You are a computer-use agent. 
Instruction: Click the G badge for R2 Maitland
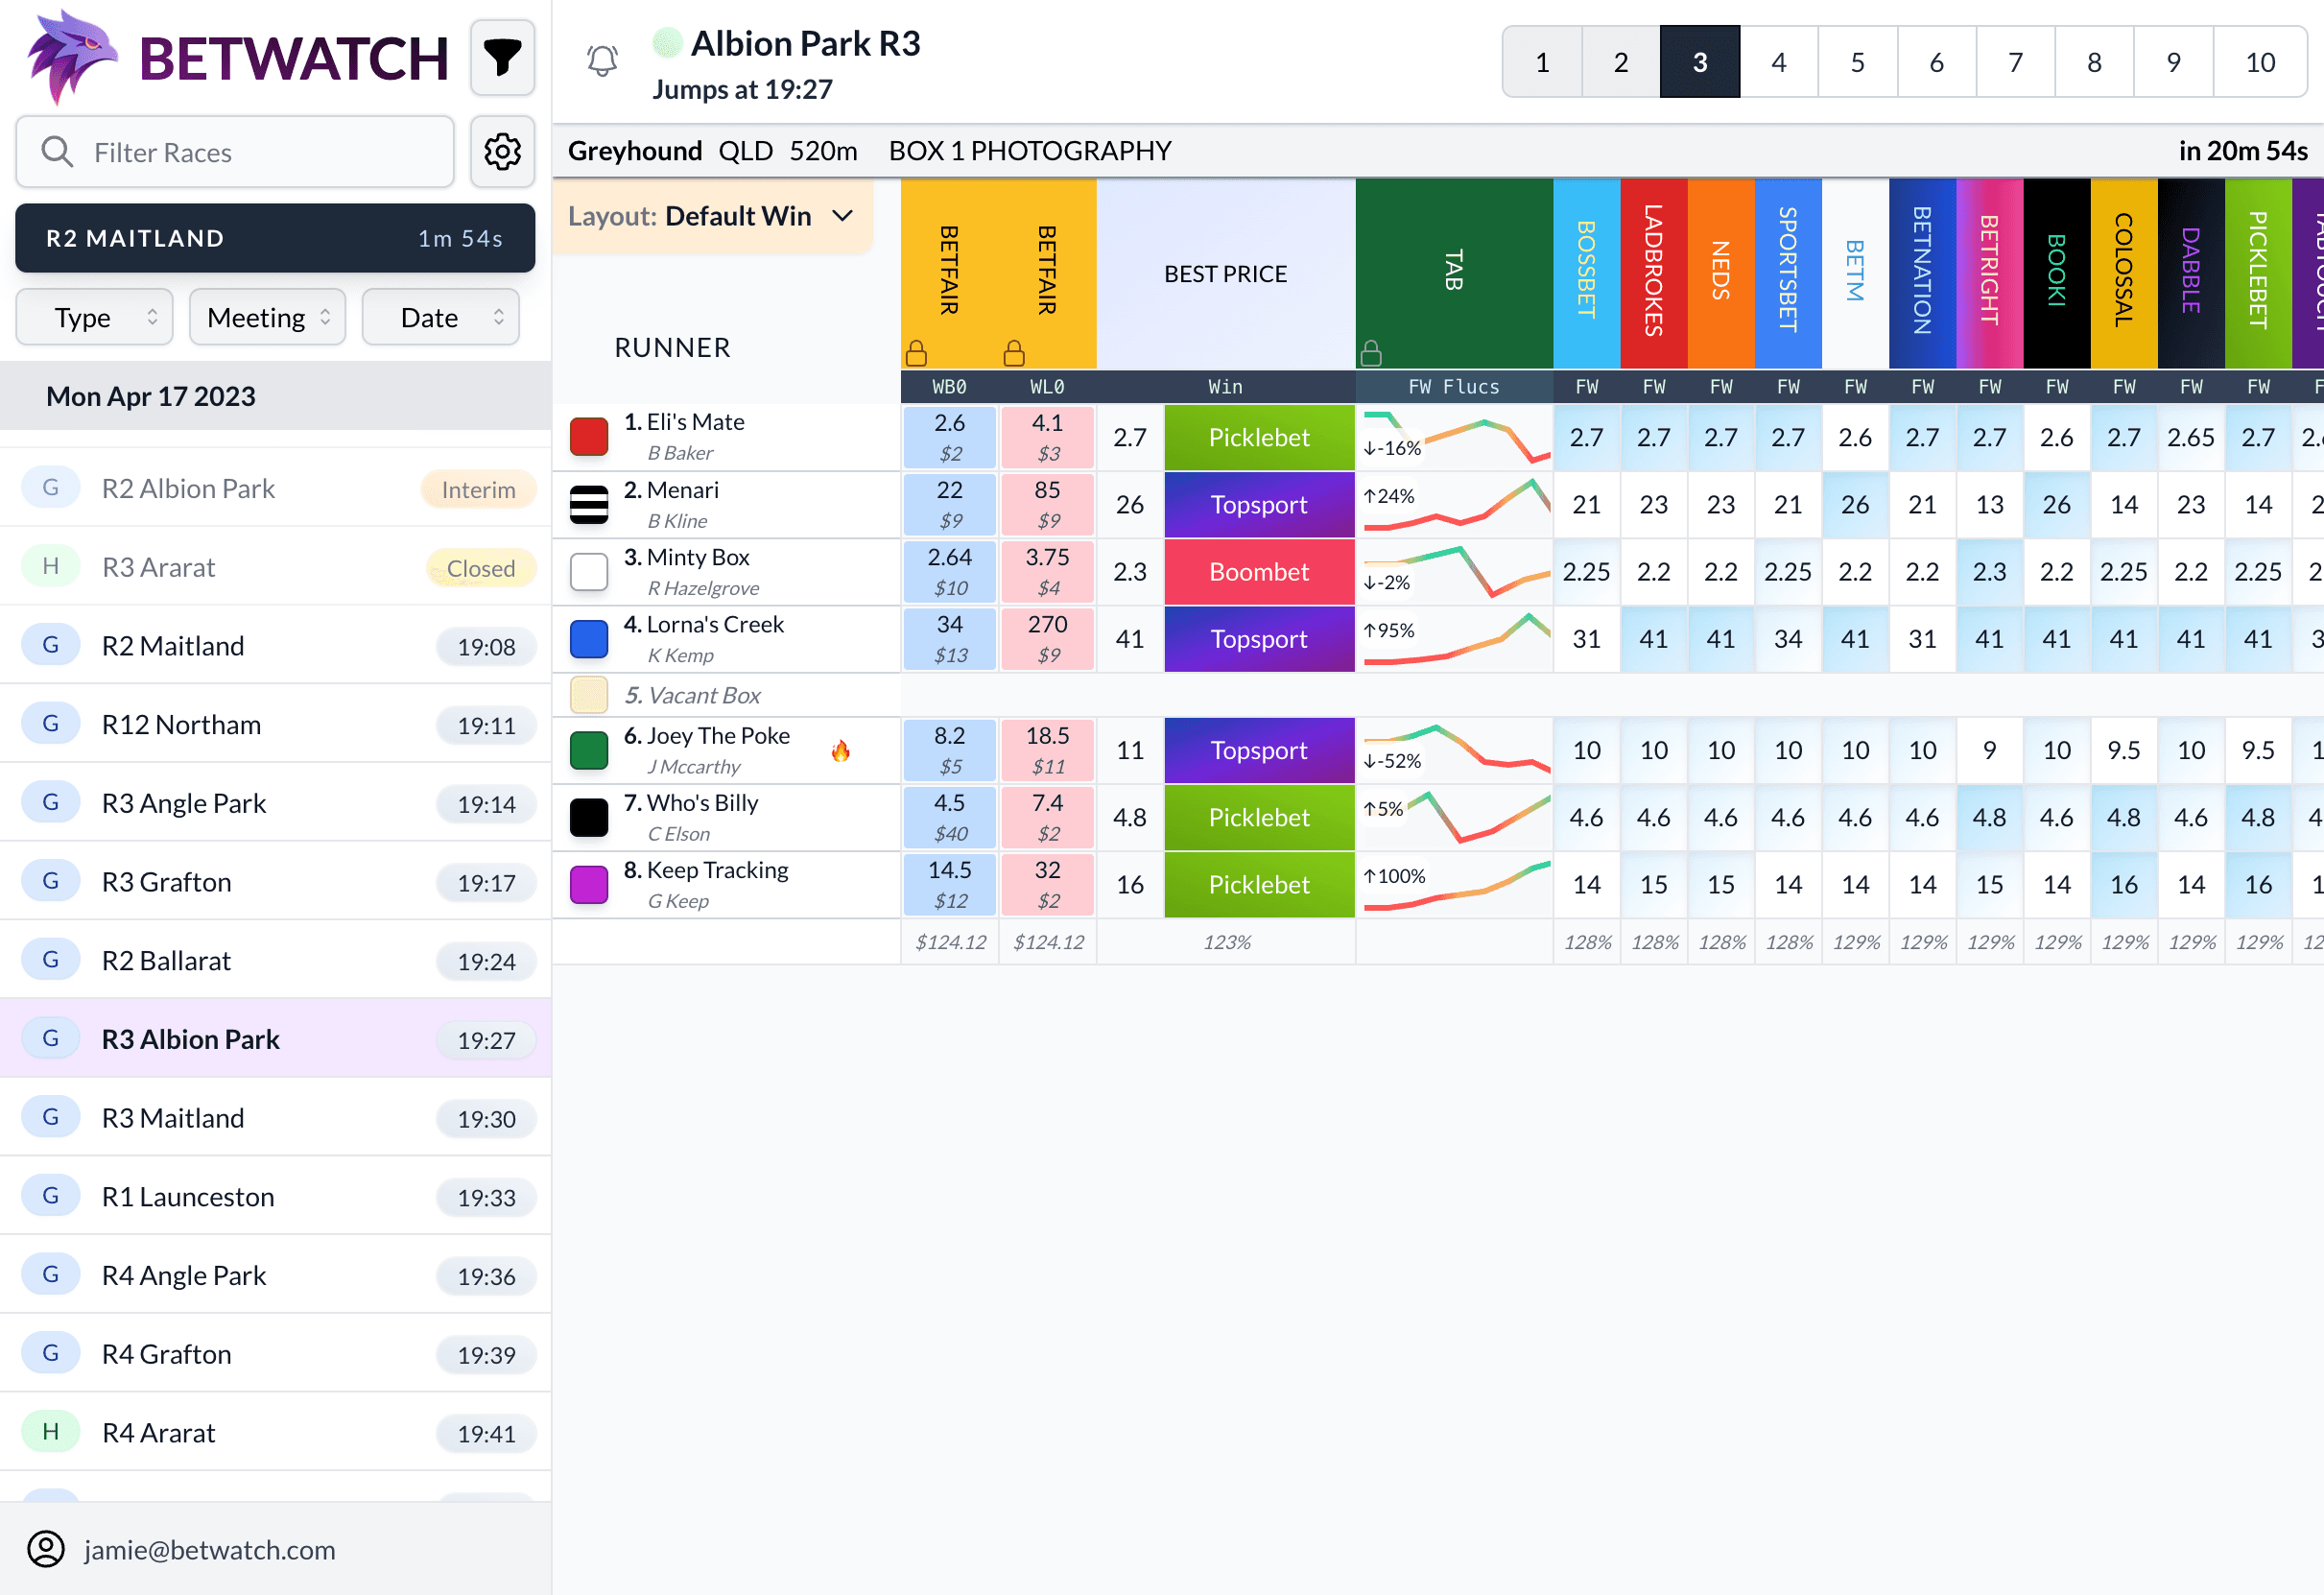(x=51, y=646)
